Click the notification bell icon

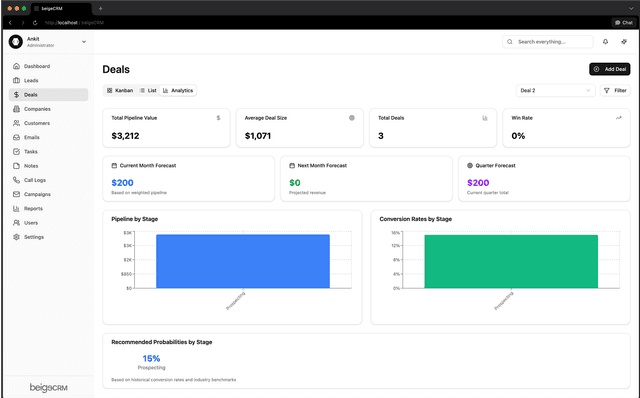pyautogui.click(x=605, y=42)
